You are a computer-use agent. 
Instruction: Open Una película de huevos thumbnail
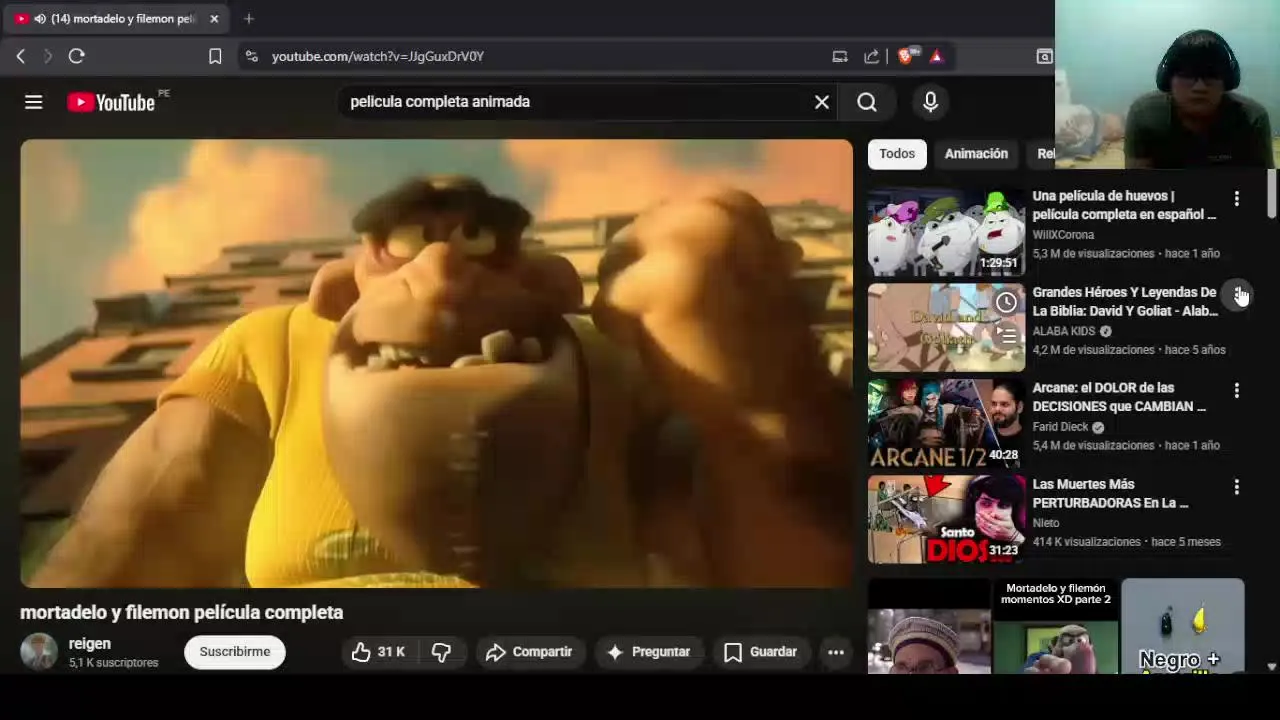[946, 232]
